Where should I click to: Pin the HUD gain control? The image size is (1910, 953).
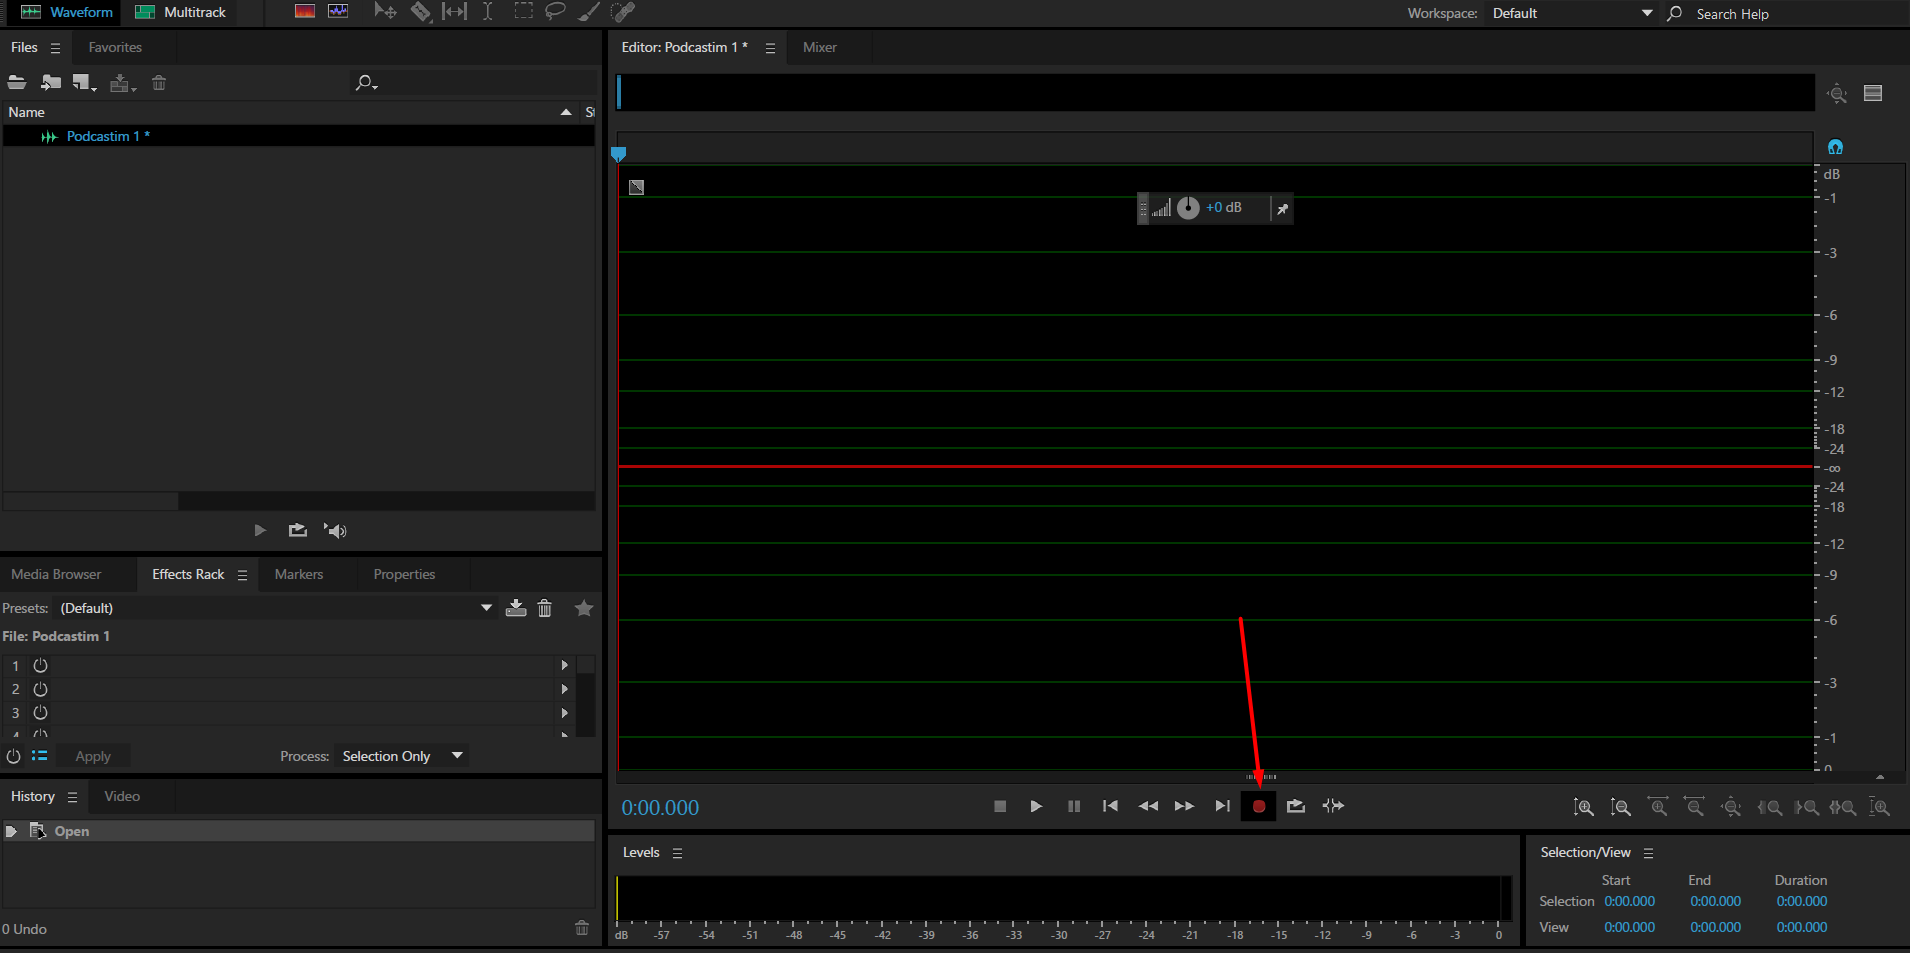coord(1282,209)
